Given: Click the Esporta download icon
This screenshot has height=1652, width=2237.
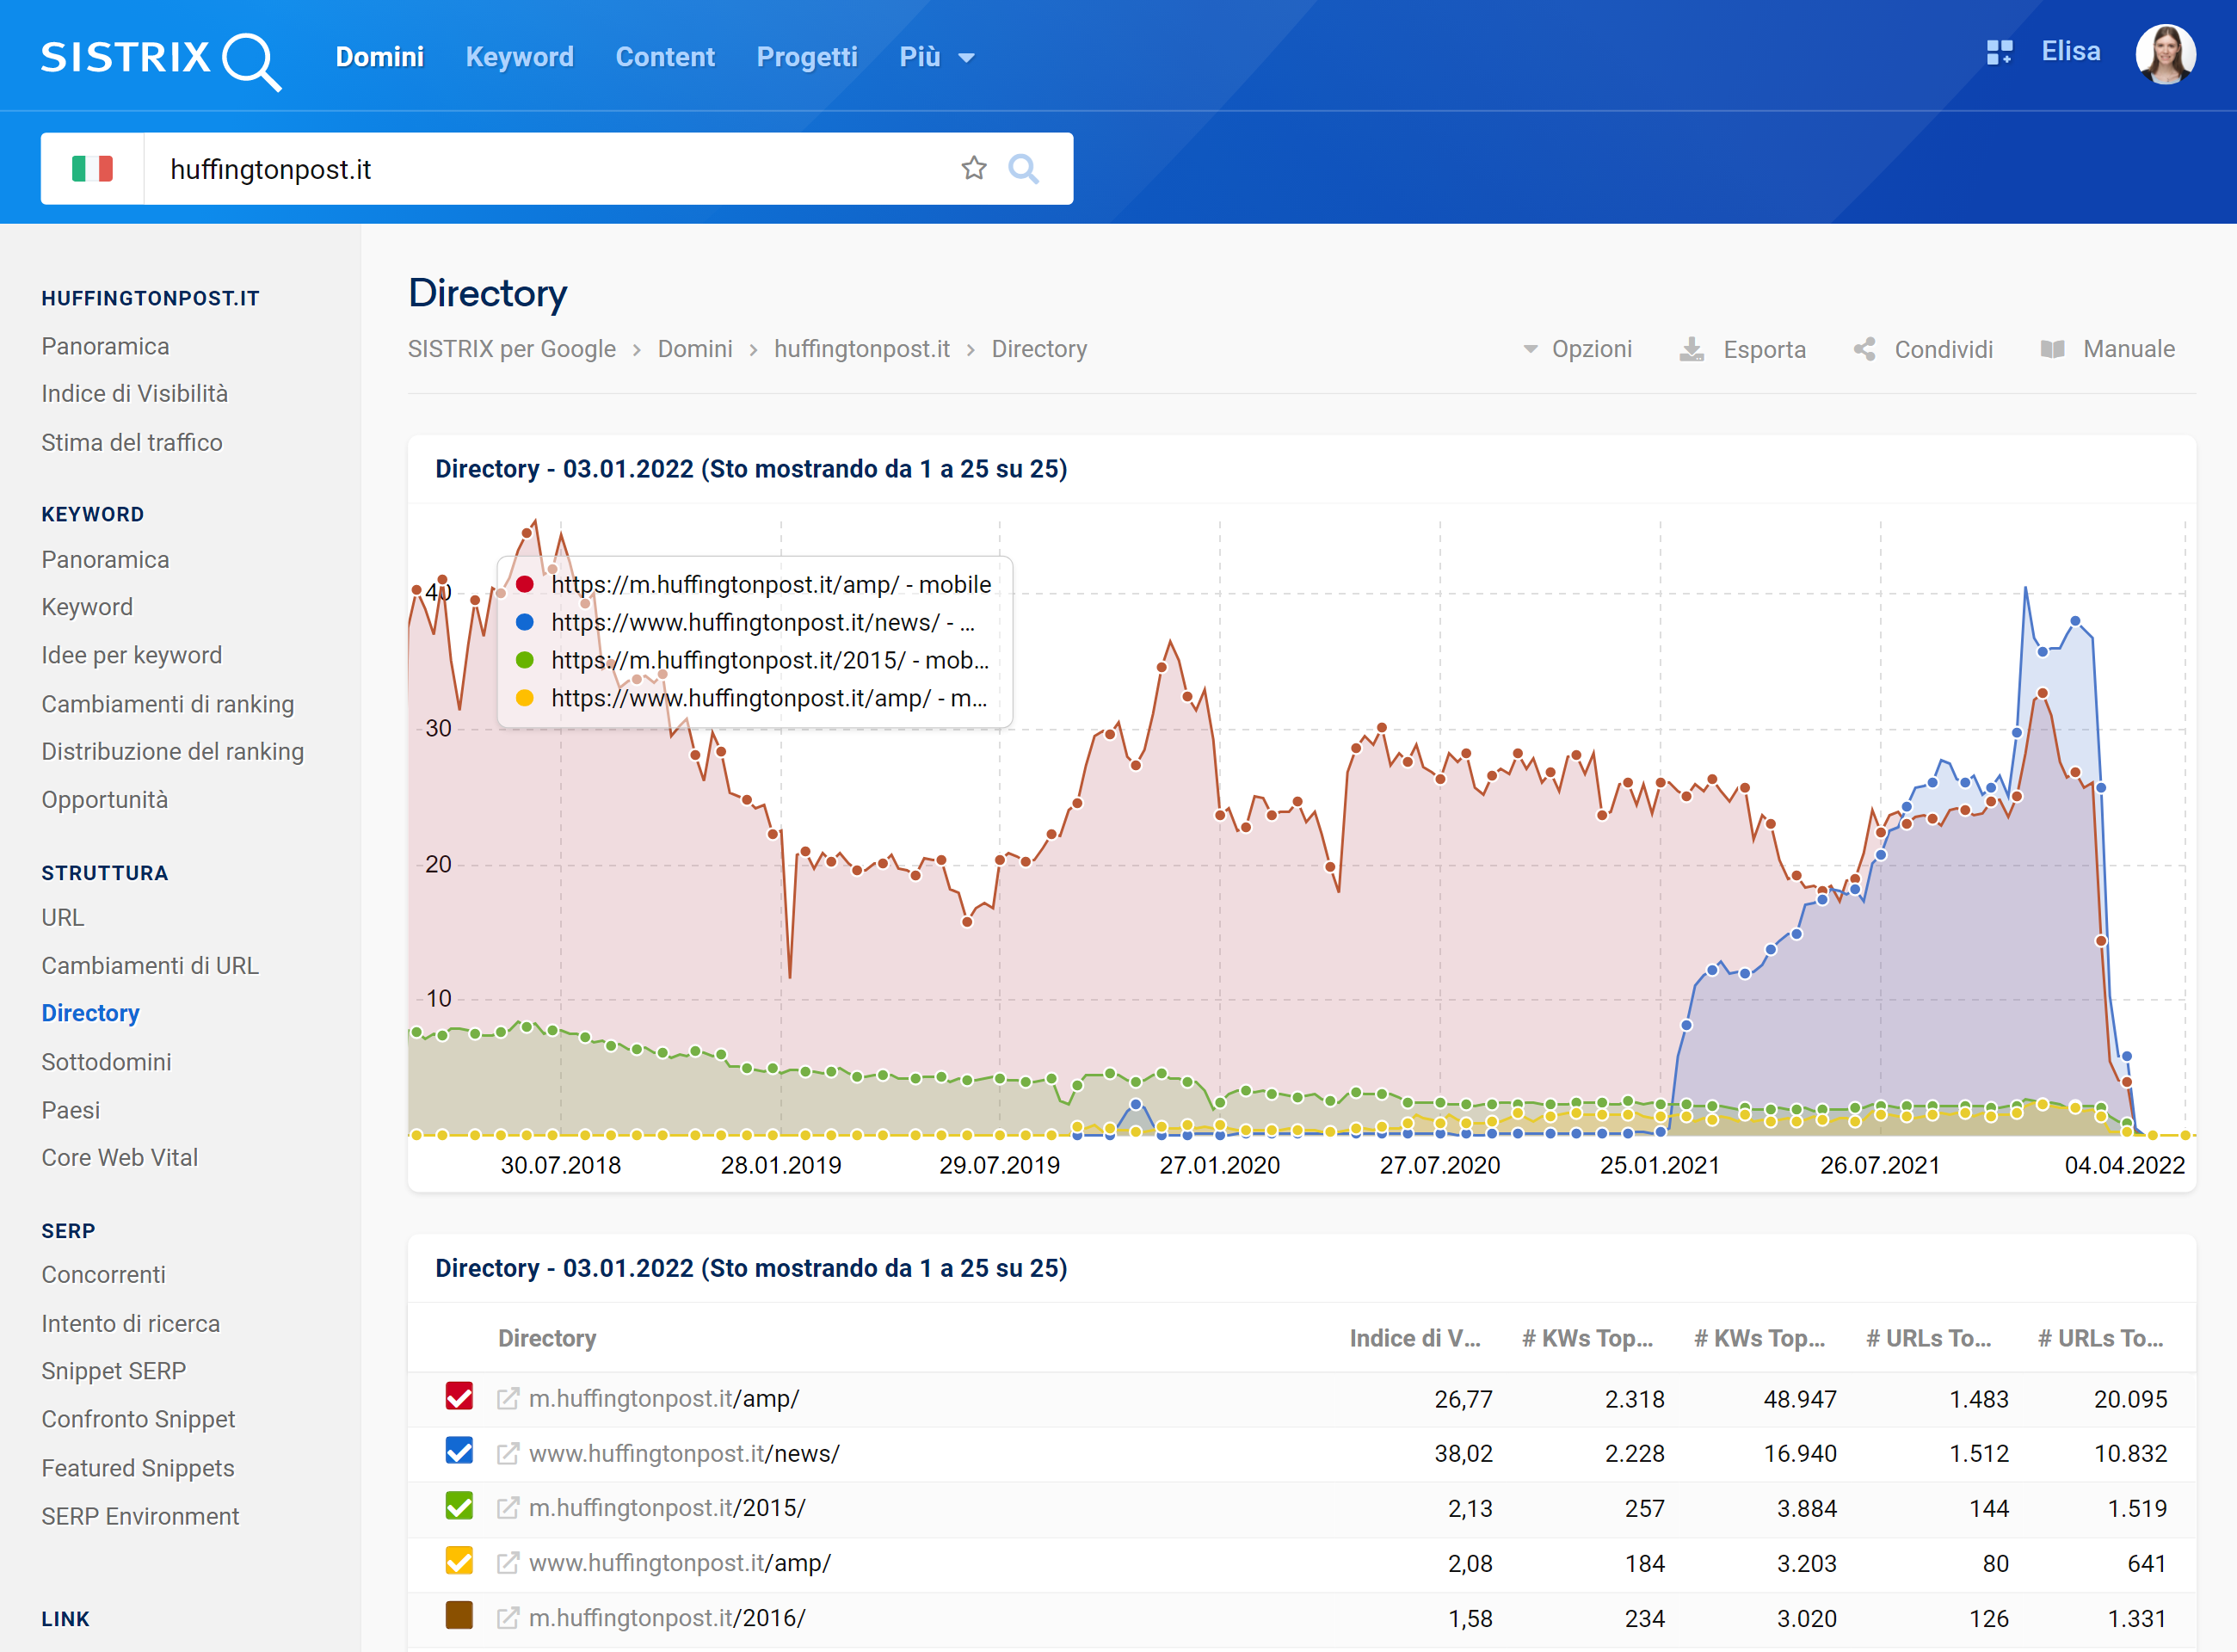Looking at the screenshot, I should point(1691,349).
